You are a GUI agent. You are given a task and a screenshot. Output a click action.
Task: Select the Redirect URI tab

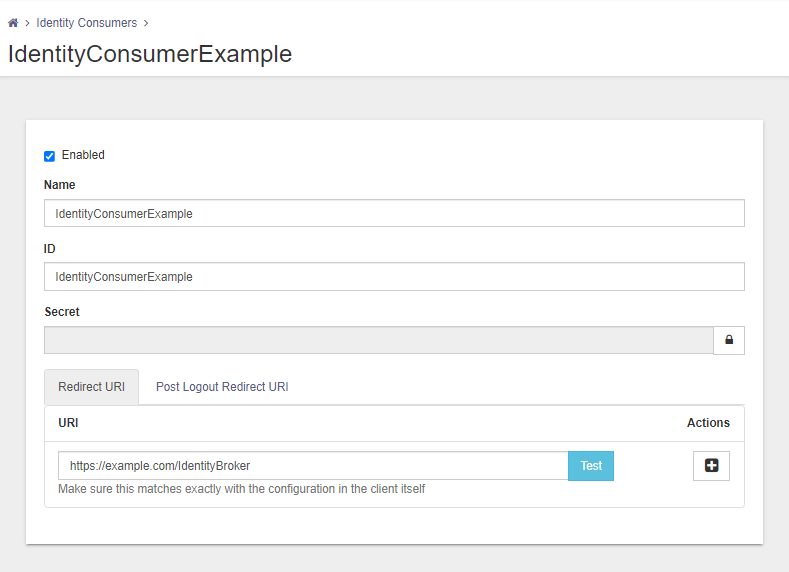pos(91,387)
